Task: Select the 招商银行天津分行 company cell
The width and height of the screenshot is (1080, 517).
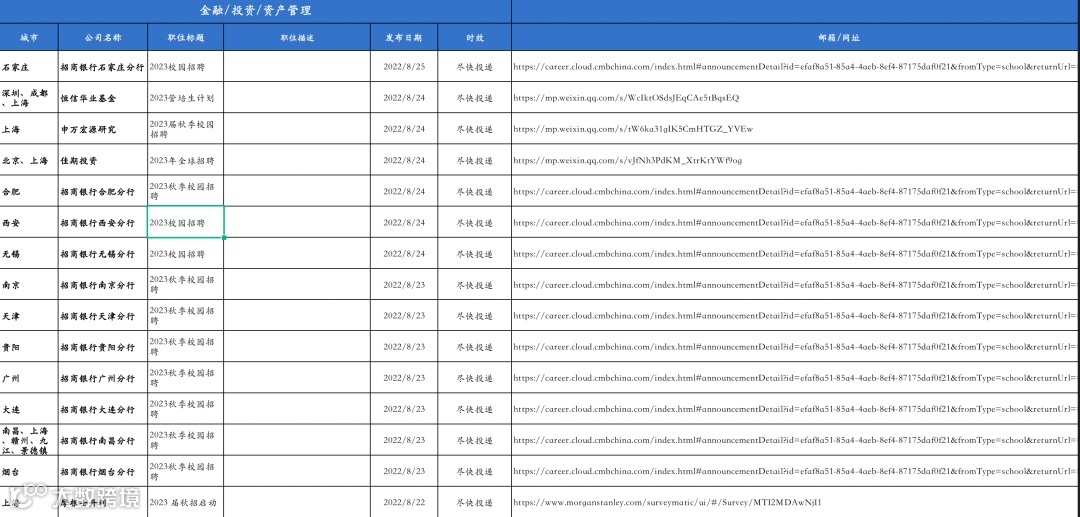Action: point(103,315)
